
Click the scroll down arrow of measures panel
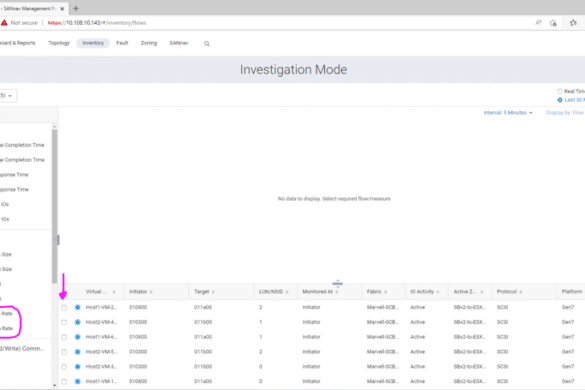pos(54,385)
